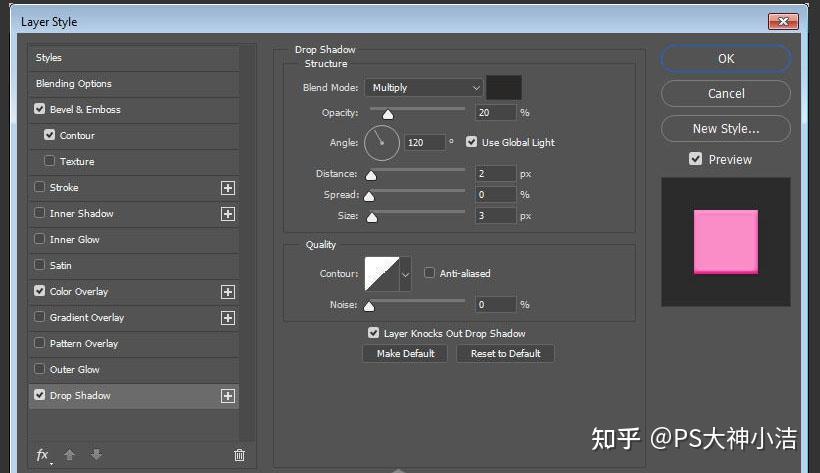This screenshot has height=473, width=820.
Task: Enable the Anti-aliased checkbox
Action: [429, 273]
